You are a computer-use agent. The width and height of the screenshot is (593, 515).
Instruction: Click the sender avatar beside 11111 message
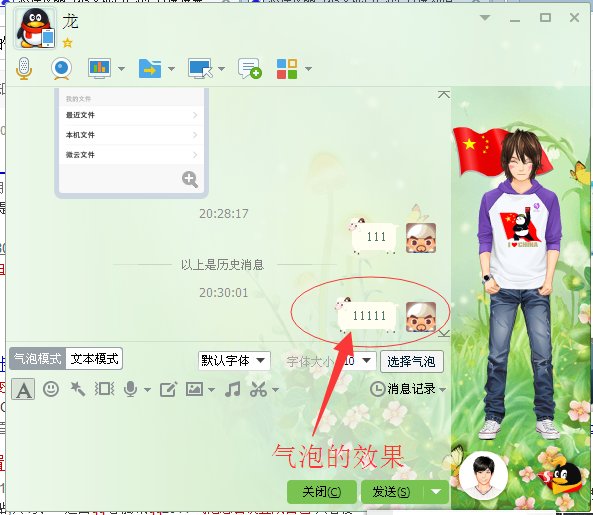tap(421, 317)
